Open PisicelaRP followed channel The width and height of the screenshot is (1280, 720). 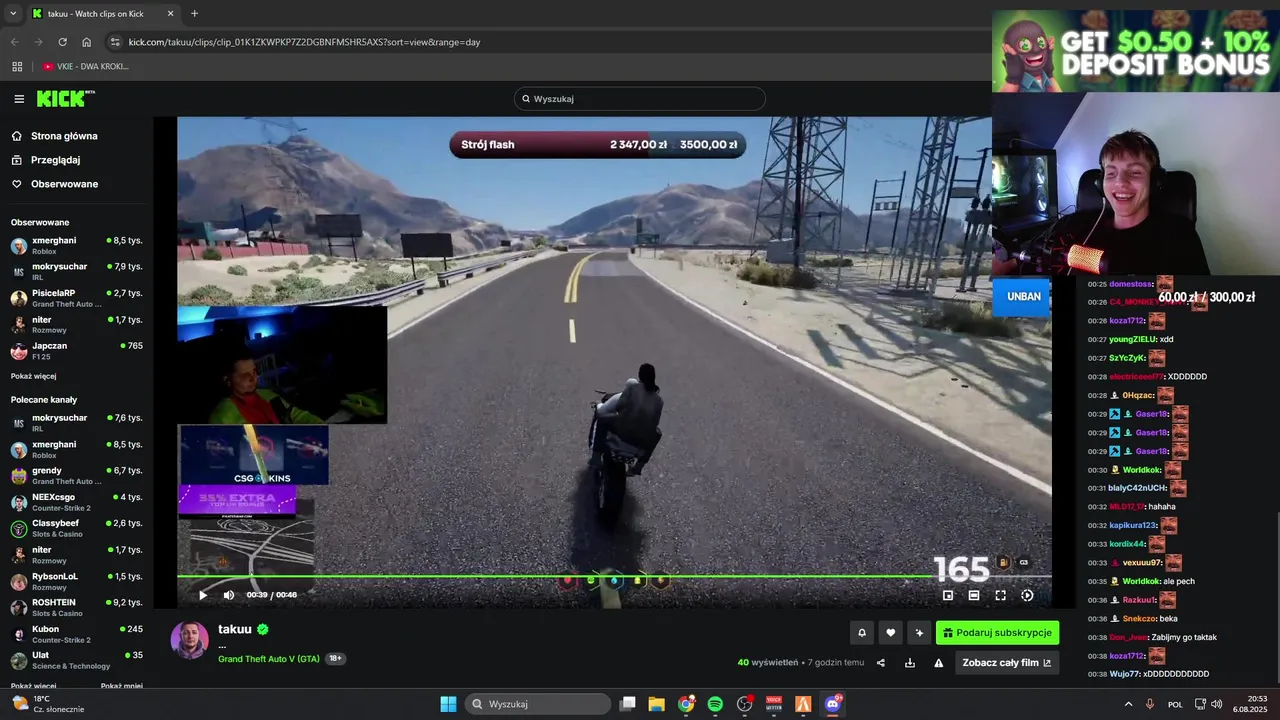point(76,298)
